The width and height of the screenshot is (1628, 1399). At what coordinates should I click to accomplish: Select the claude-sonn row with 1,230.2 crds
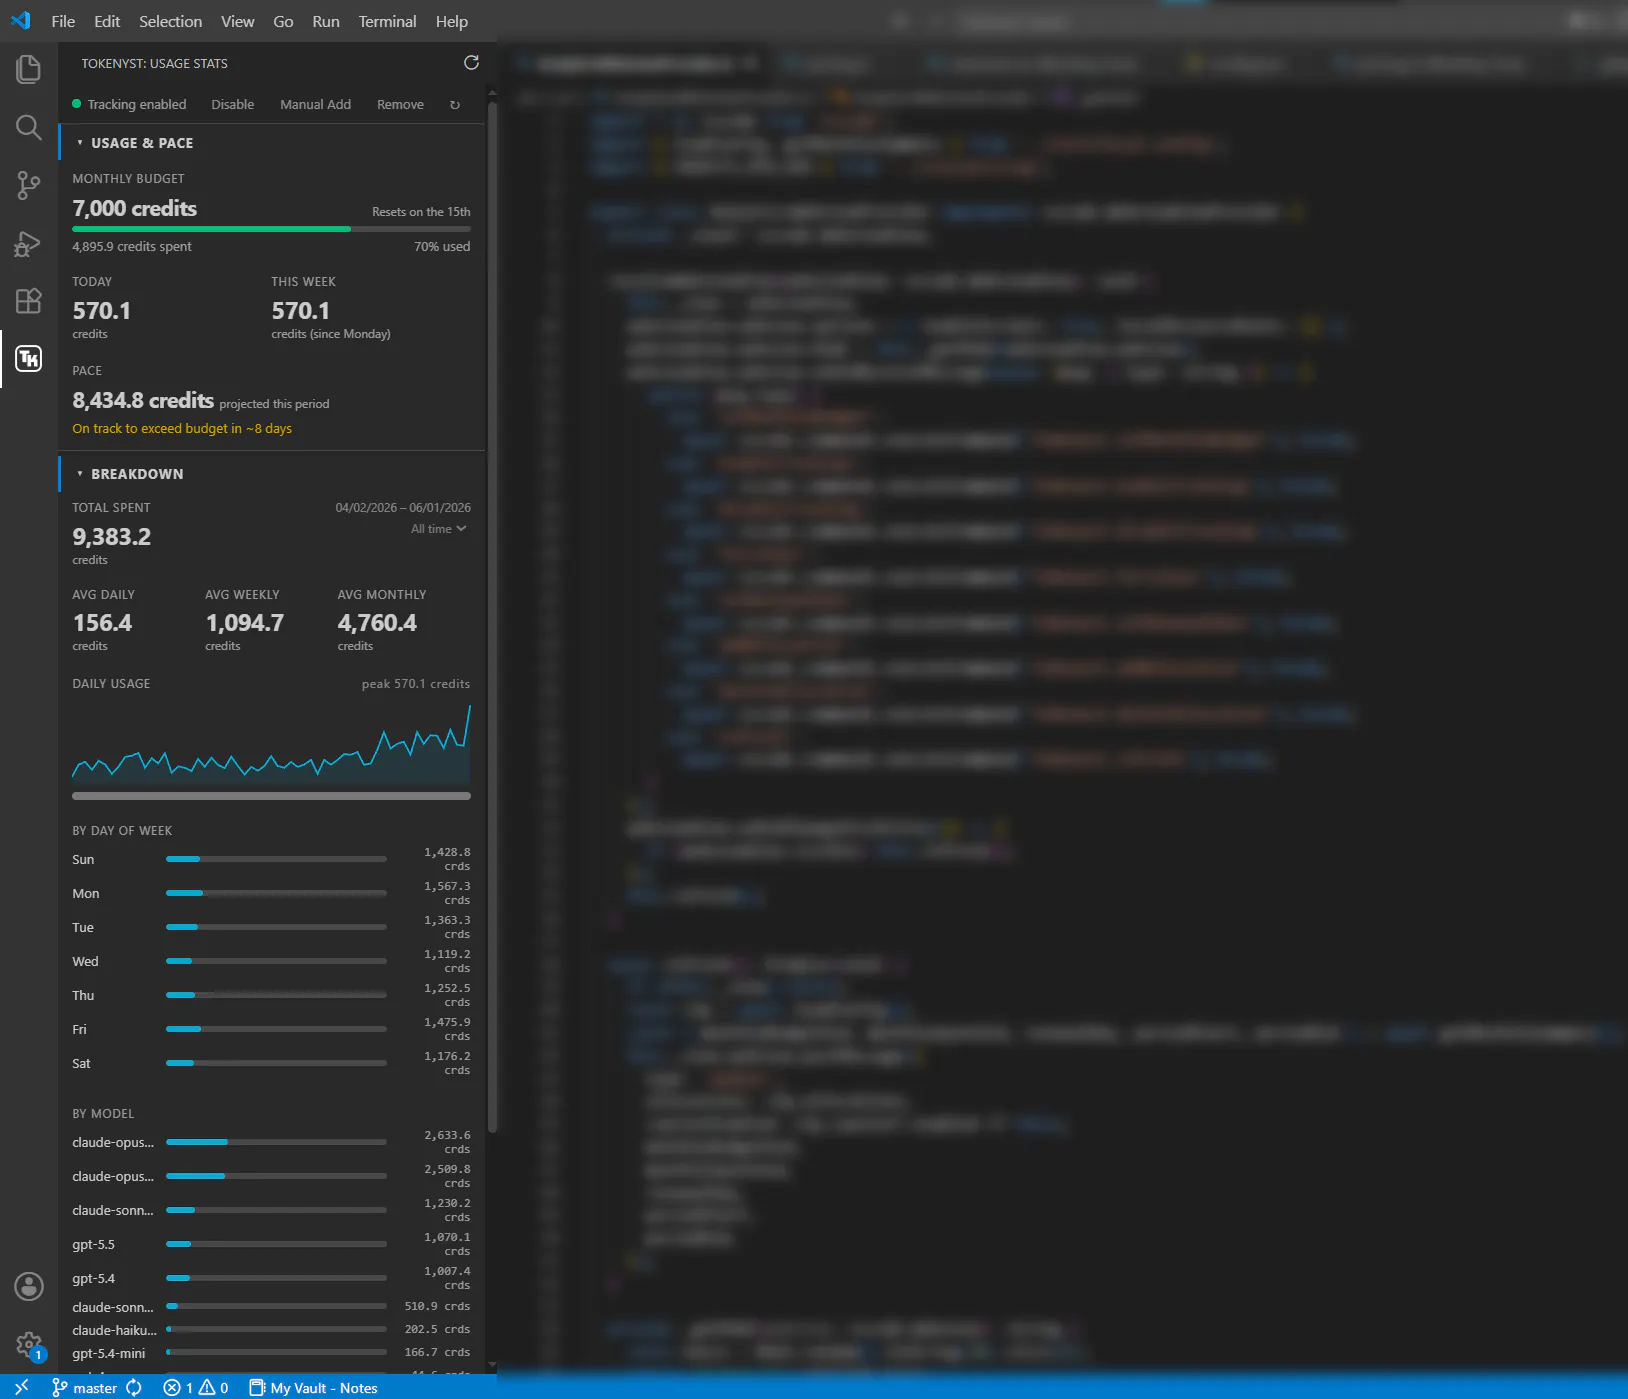click(x=271, y=1210)
